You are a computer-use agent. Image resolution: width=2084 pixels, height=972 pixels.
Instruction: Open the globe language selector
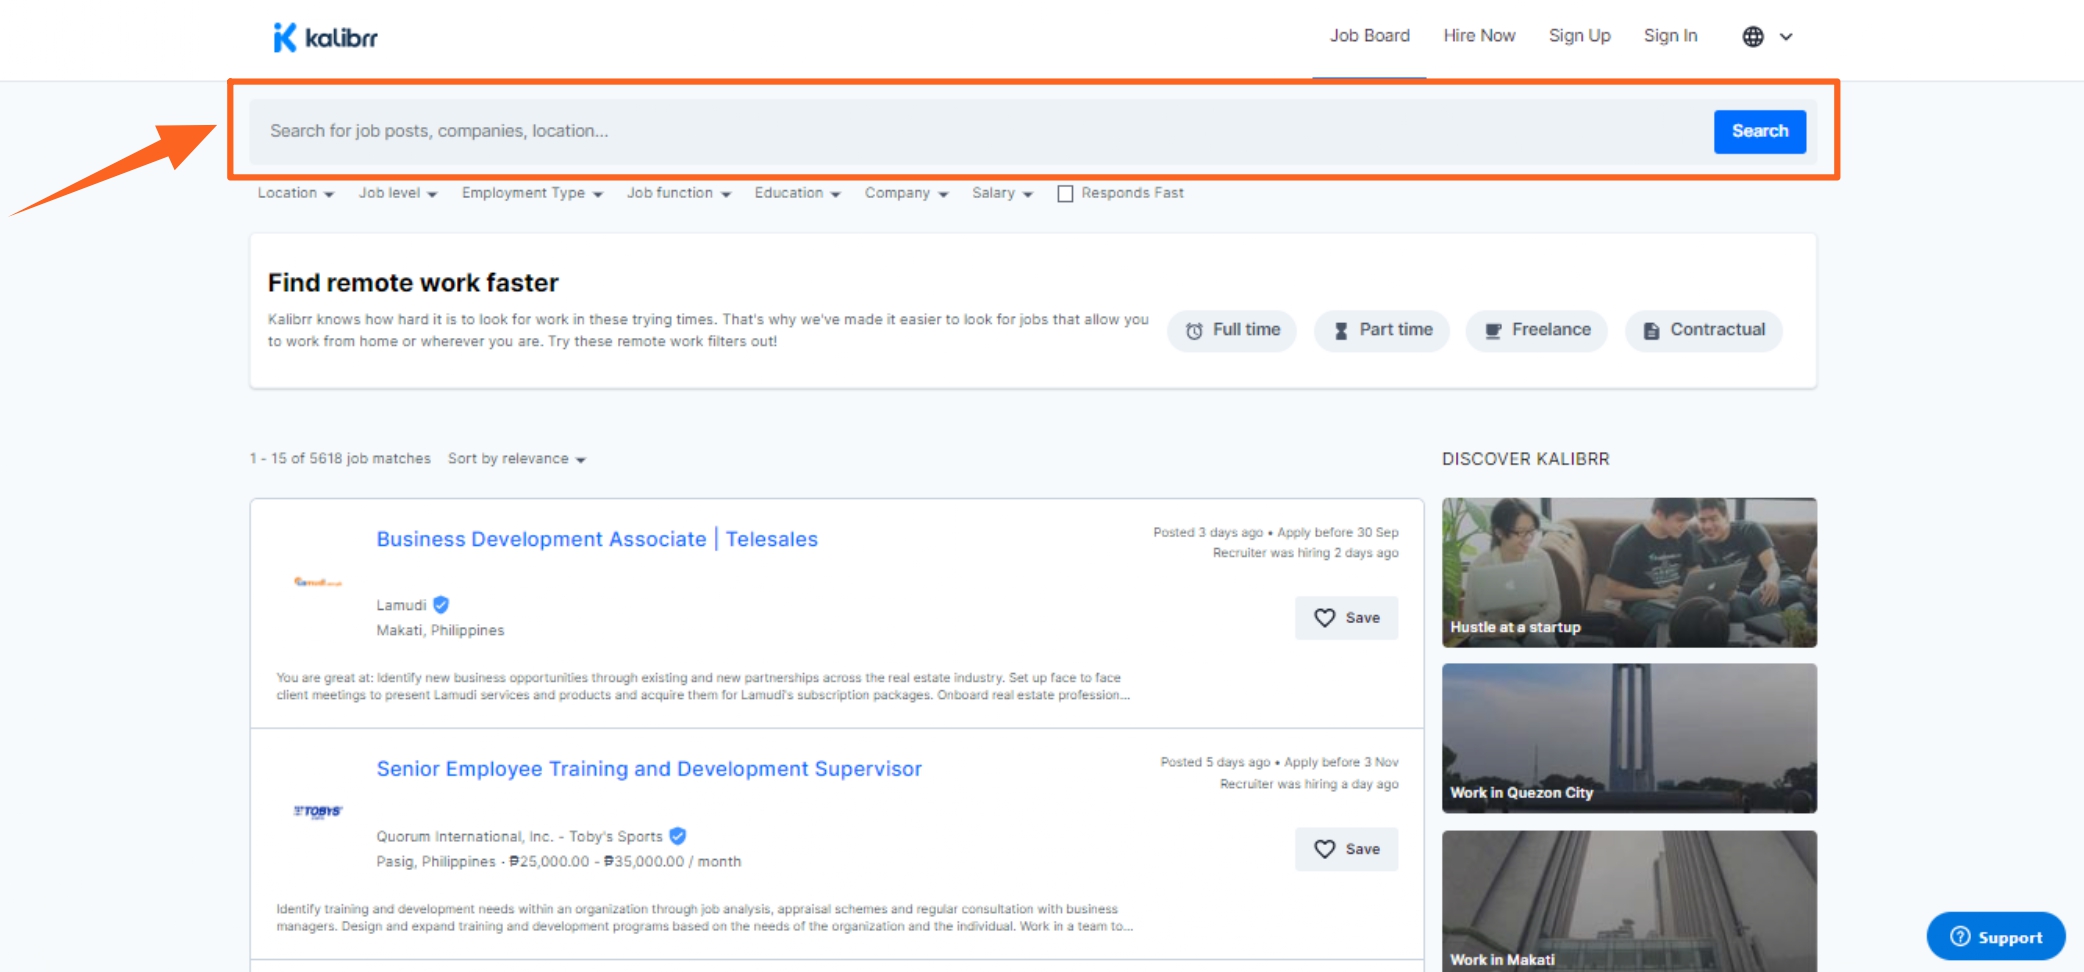1766,37
